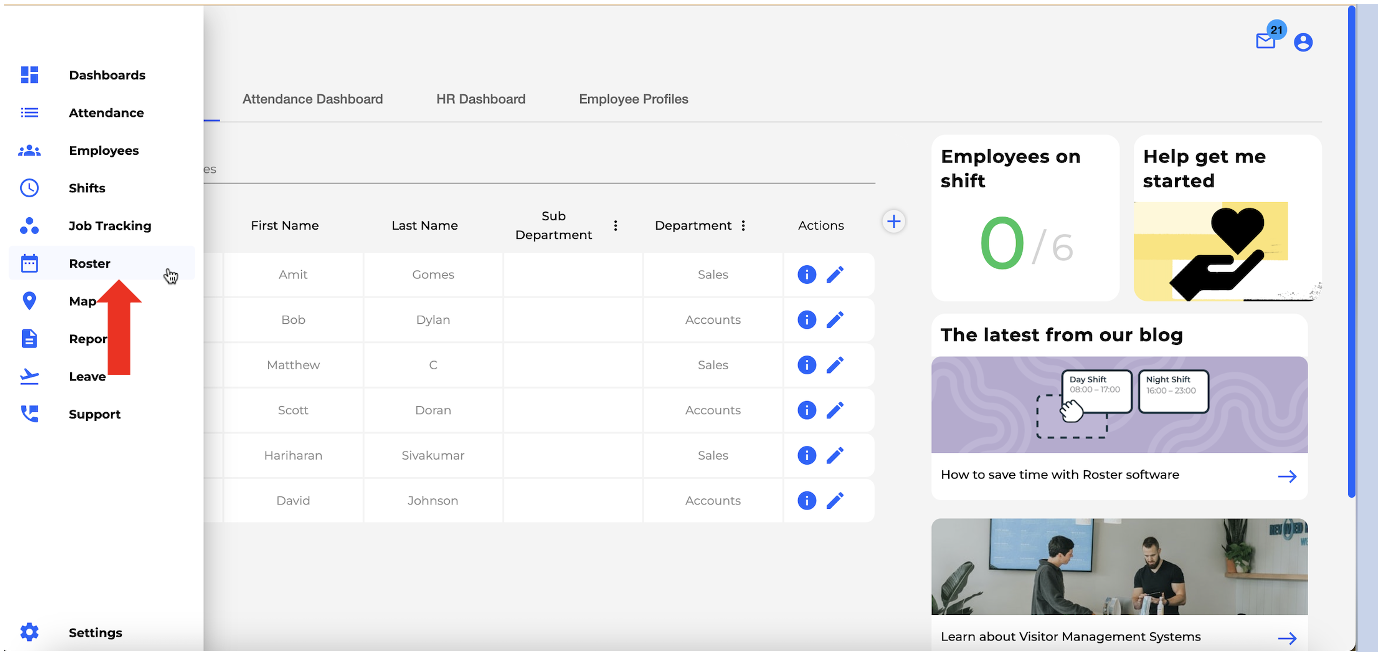Select Roster in the sidebar menu
The image size is (1384, 654).
tap(90, 264)
